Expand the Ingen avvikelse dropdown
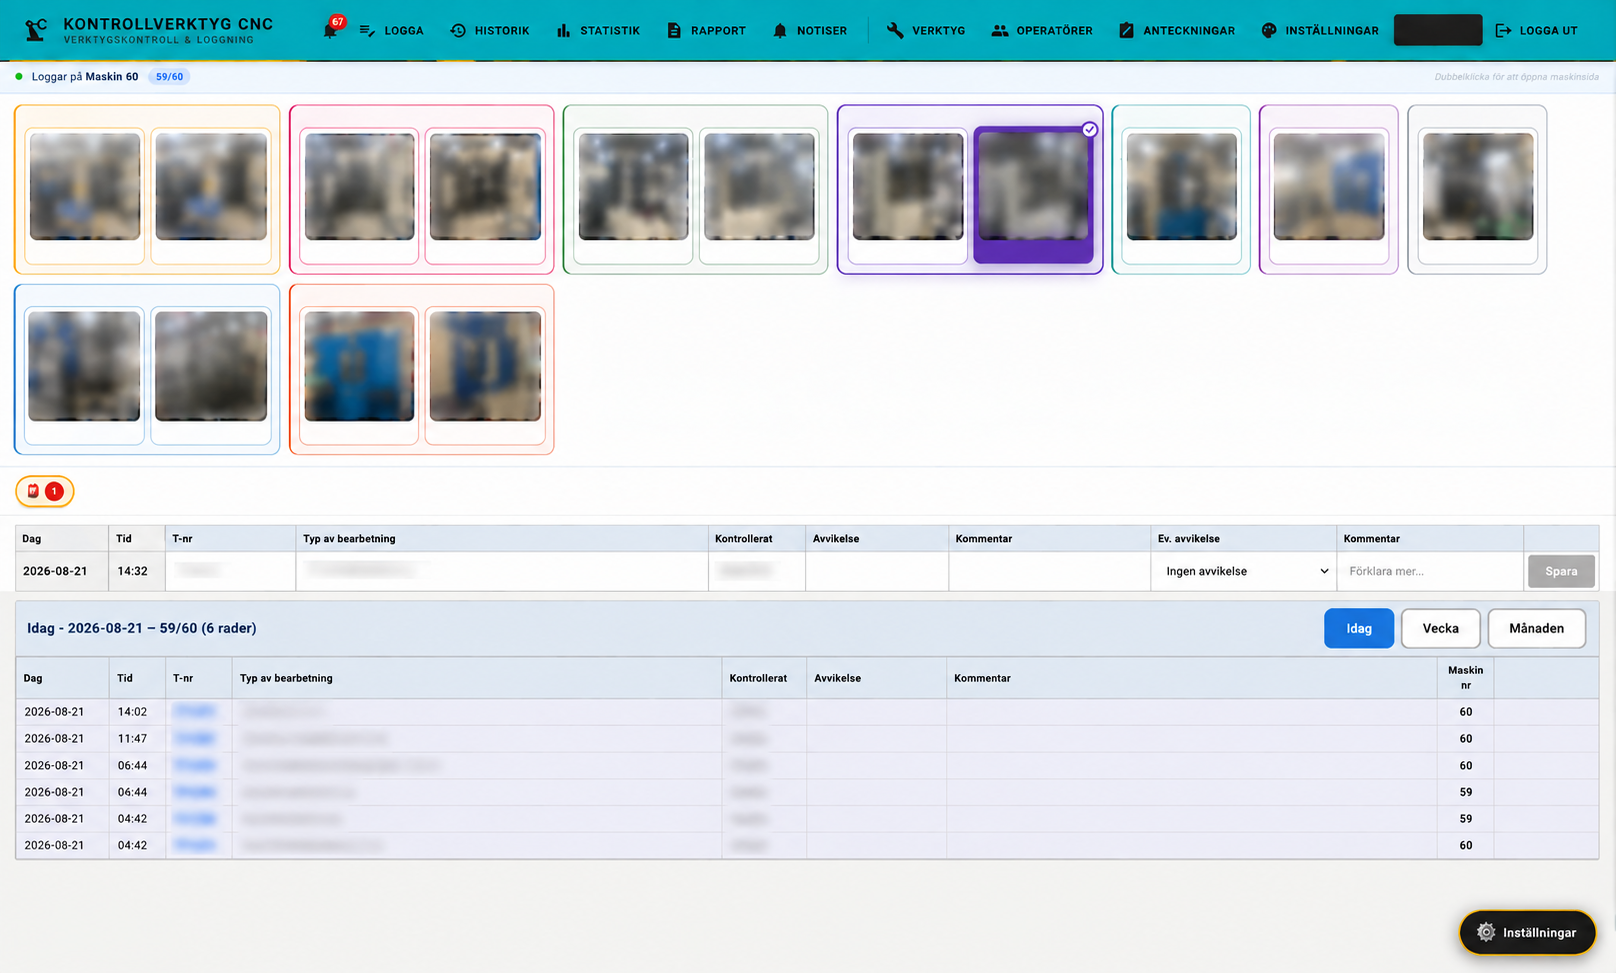The height and width of the screenshot is (973, 1616). (1243, 571)
